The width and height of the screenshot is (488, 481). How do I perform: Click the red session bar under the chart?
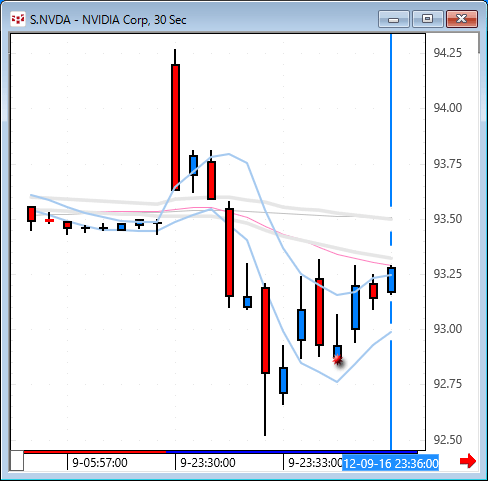95,452
